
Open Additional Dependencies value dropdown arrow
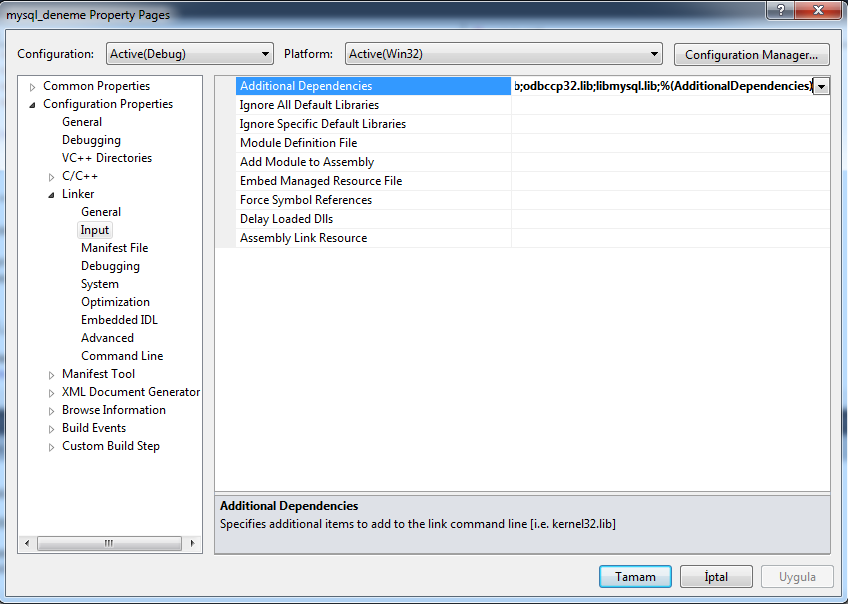coord(821,87)
